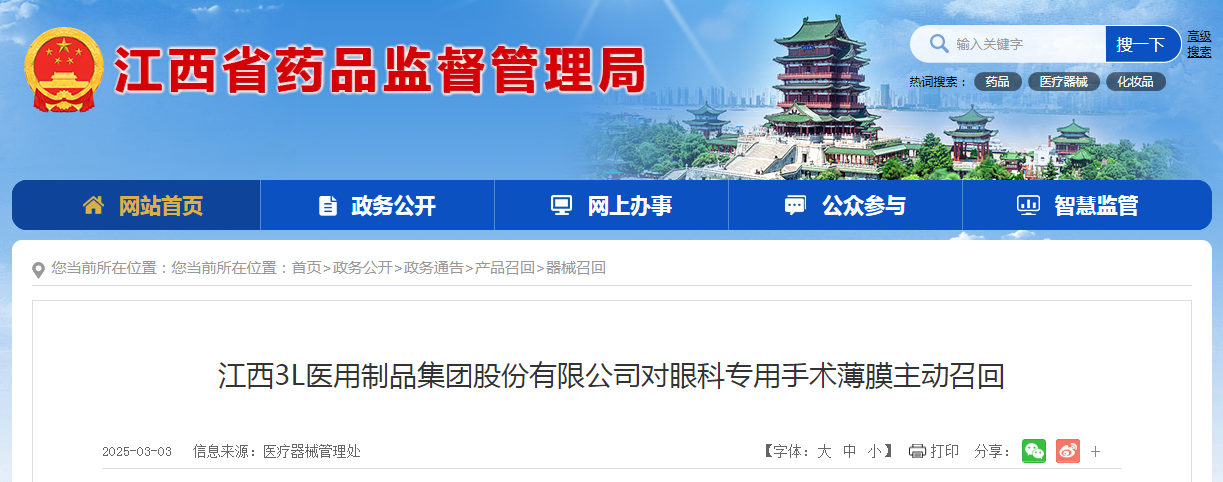Viewport: 1223px width, 482px height.
Task: Set font size to 大
Action: pyautogui.click(x=824, y=452)
